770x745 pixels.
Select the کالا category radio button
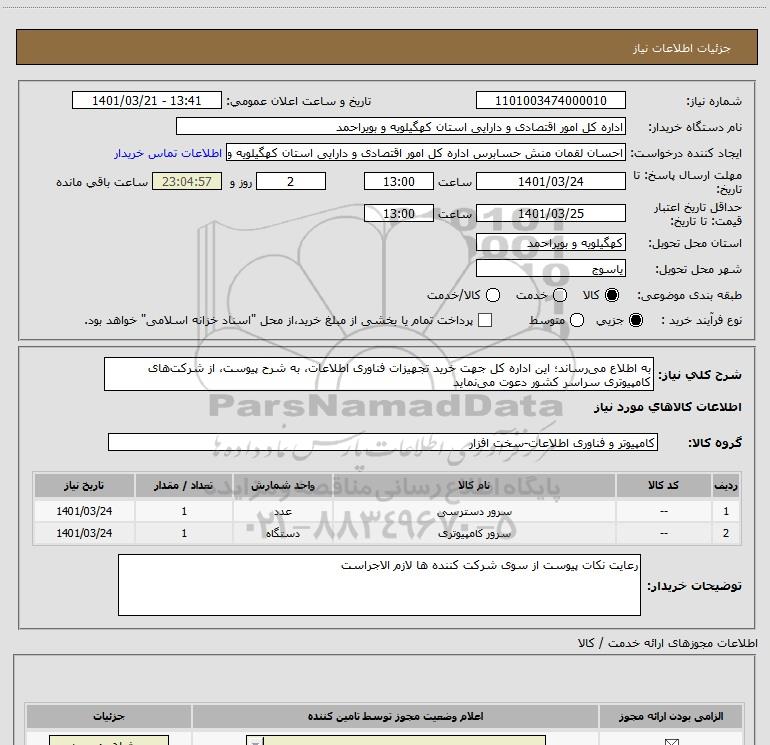pyautogui.click(x=612, y=295)
